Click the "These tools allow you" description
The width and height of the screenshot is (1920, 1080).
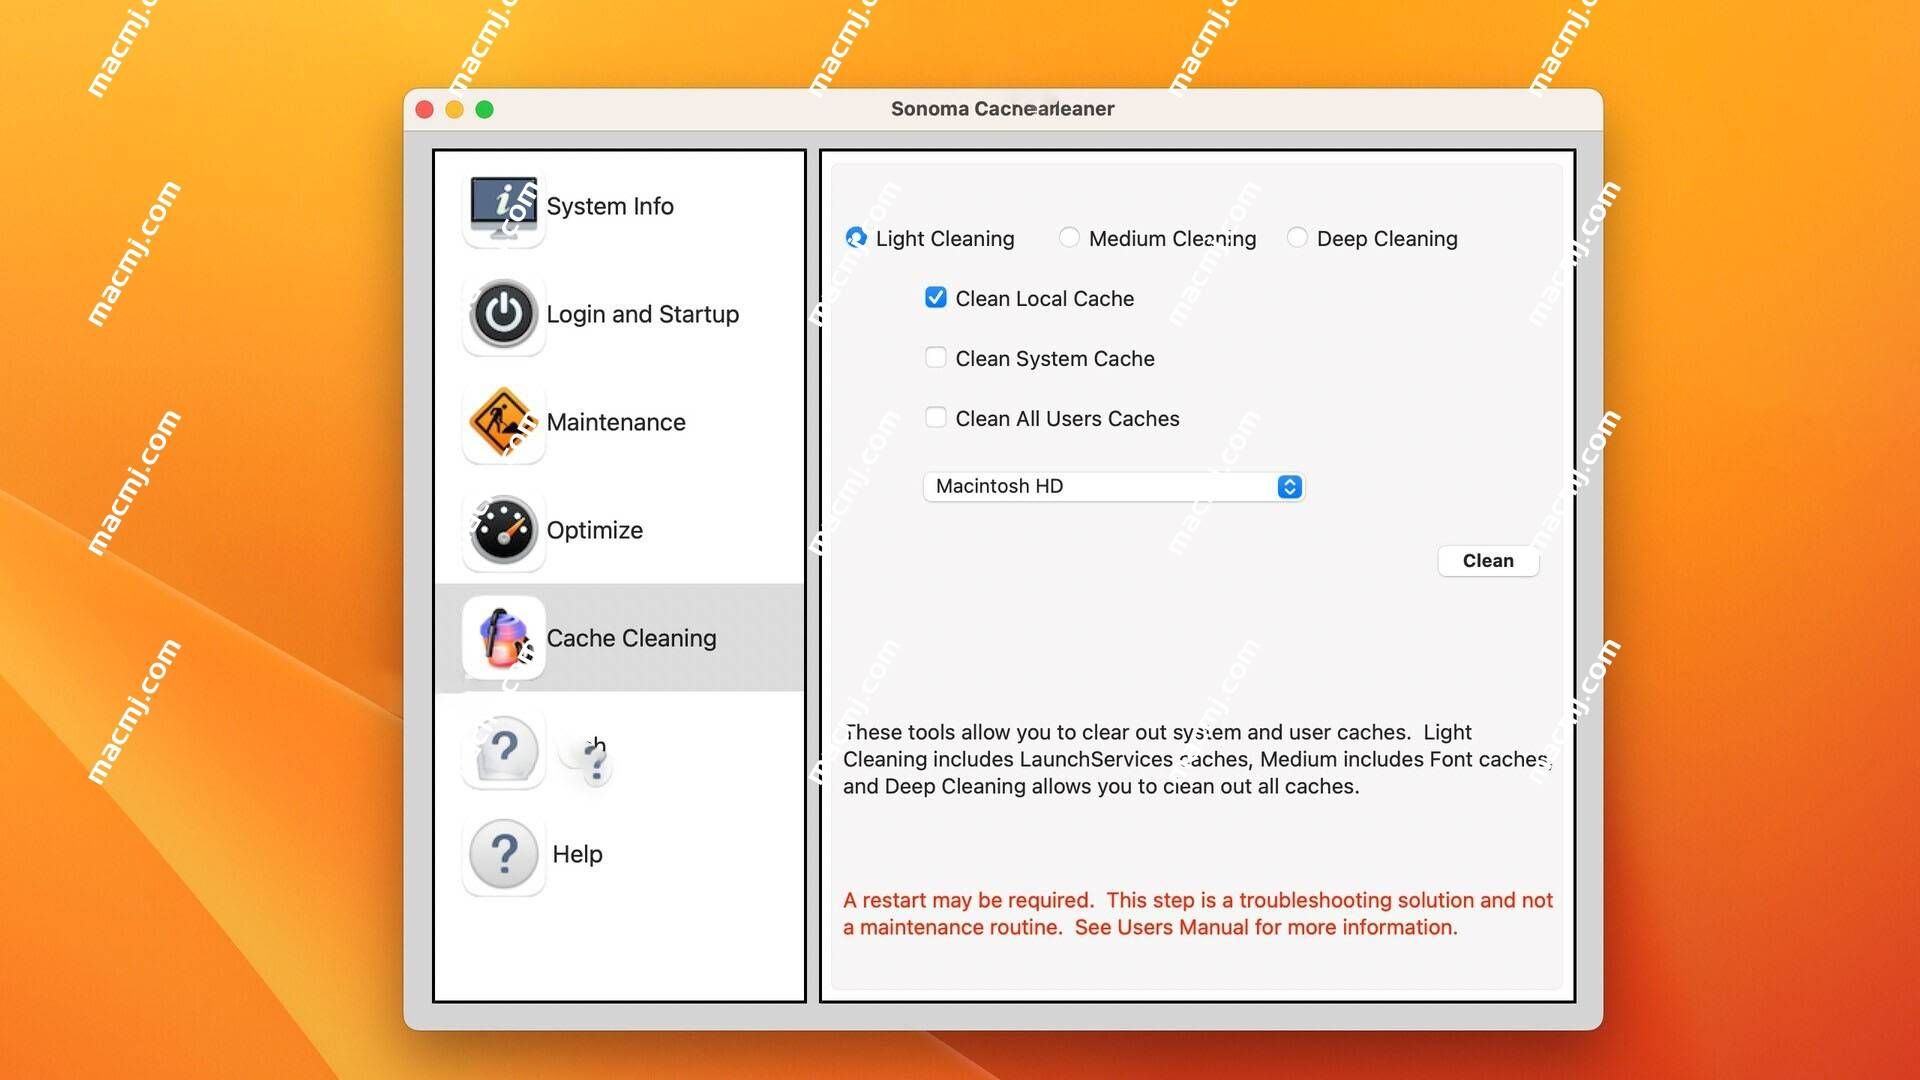(x=1198, y=760)
